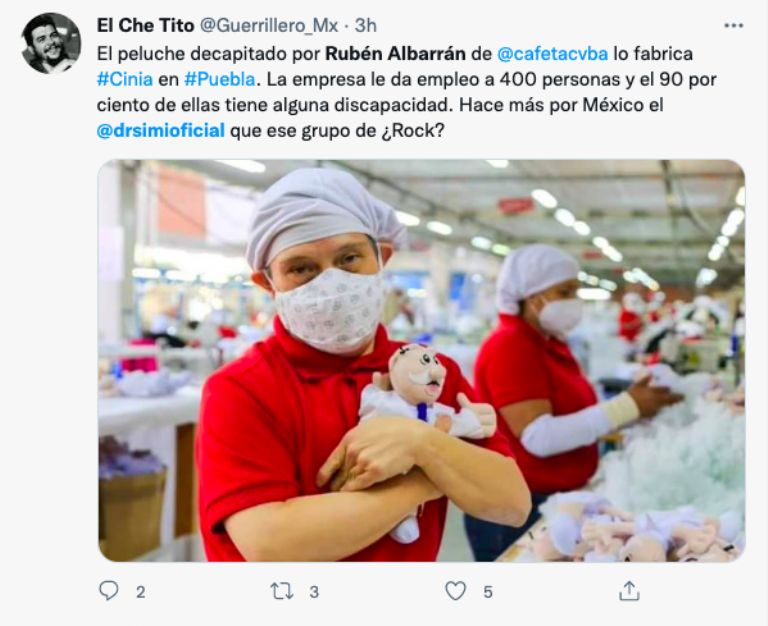View the 5 likes count
The height and width of the screenshot is (626, 768).
(x=487, y=592)
